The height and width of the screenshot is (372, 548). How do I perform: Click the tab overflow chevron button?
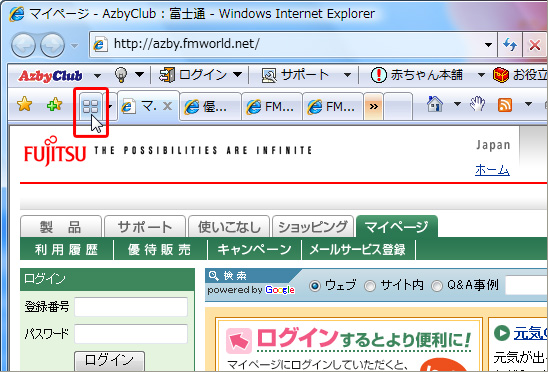click(x=373, y=107)
